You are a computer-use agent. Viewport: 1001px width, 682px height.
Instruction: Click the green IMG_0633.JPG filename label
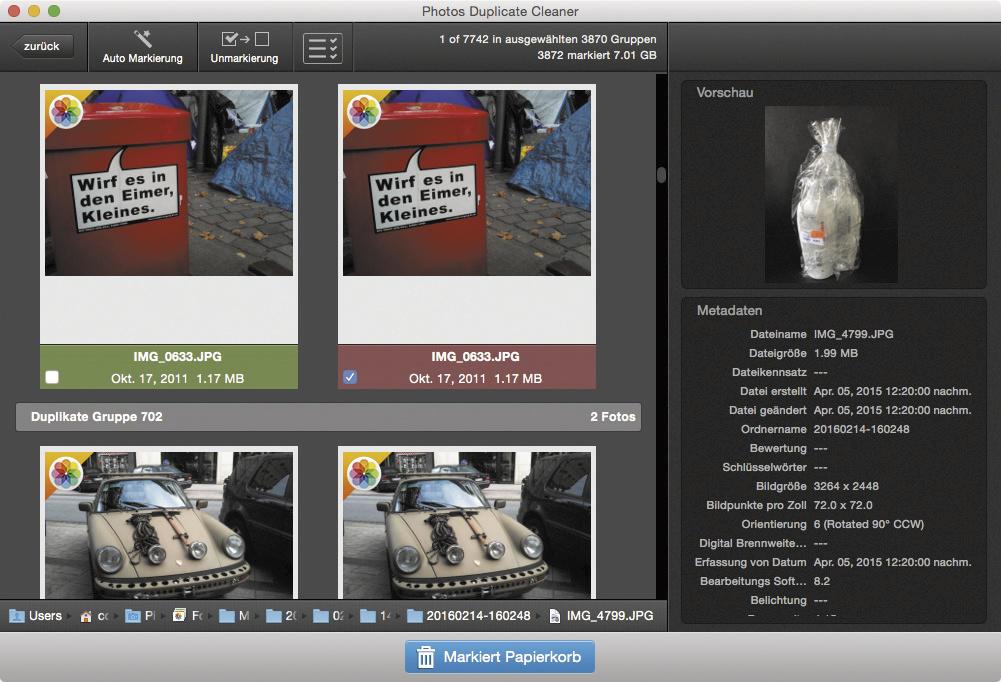(x=177, y=356)
